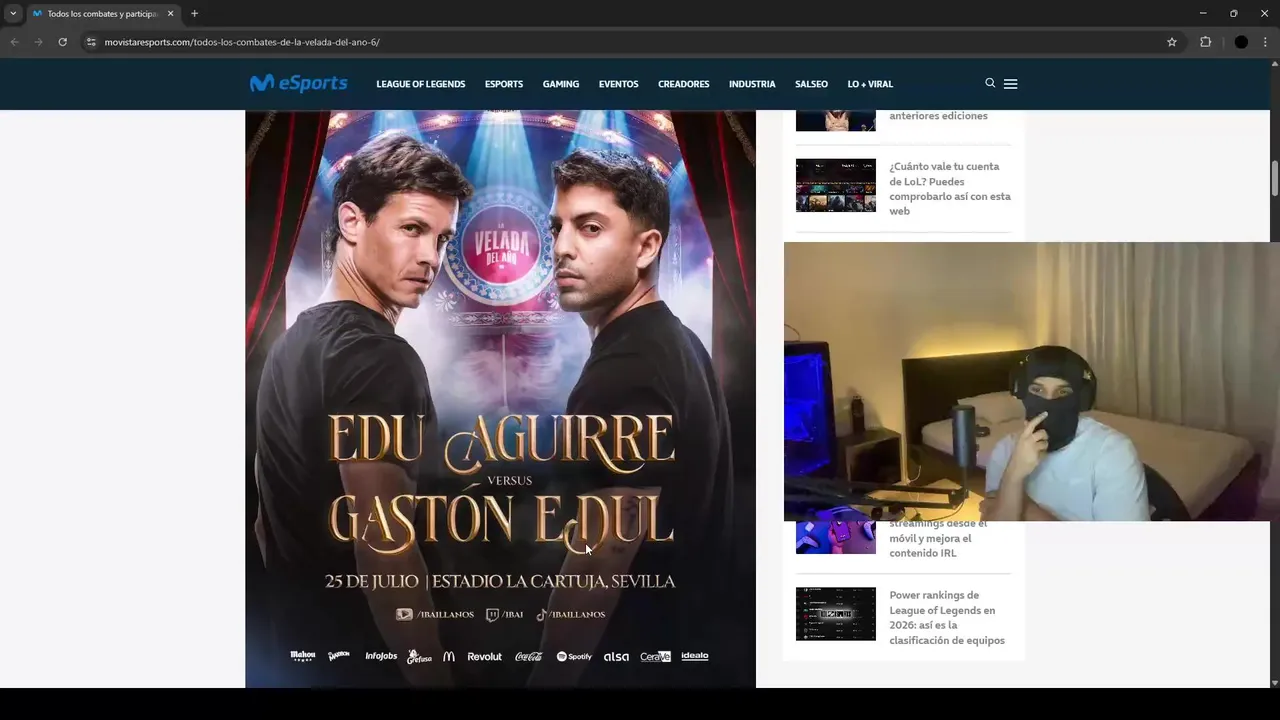The width and height of the screenshot is (1280, 720).
Task: Open a new tab with the plus icon
Action: click(194, 14)
